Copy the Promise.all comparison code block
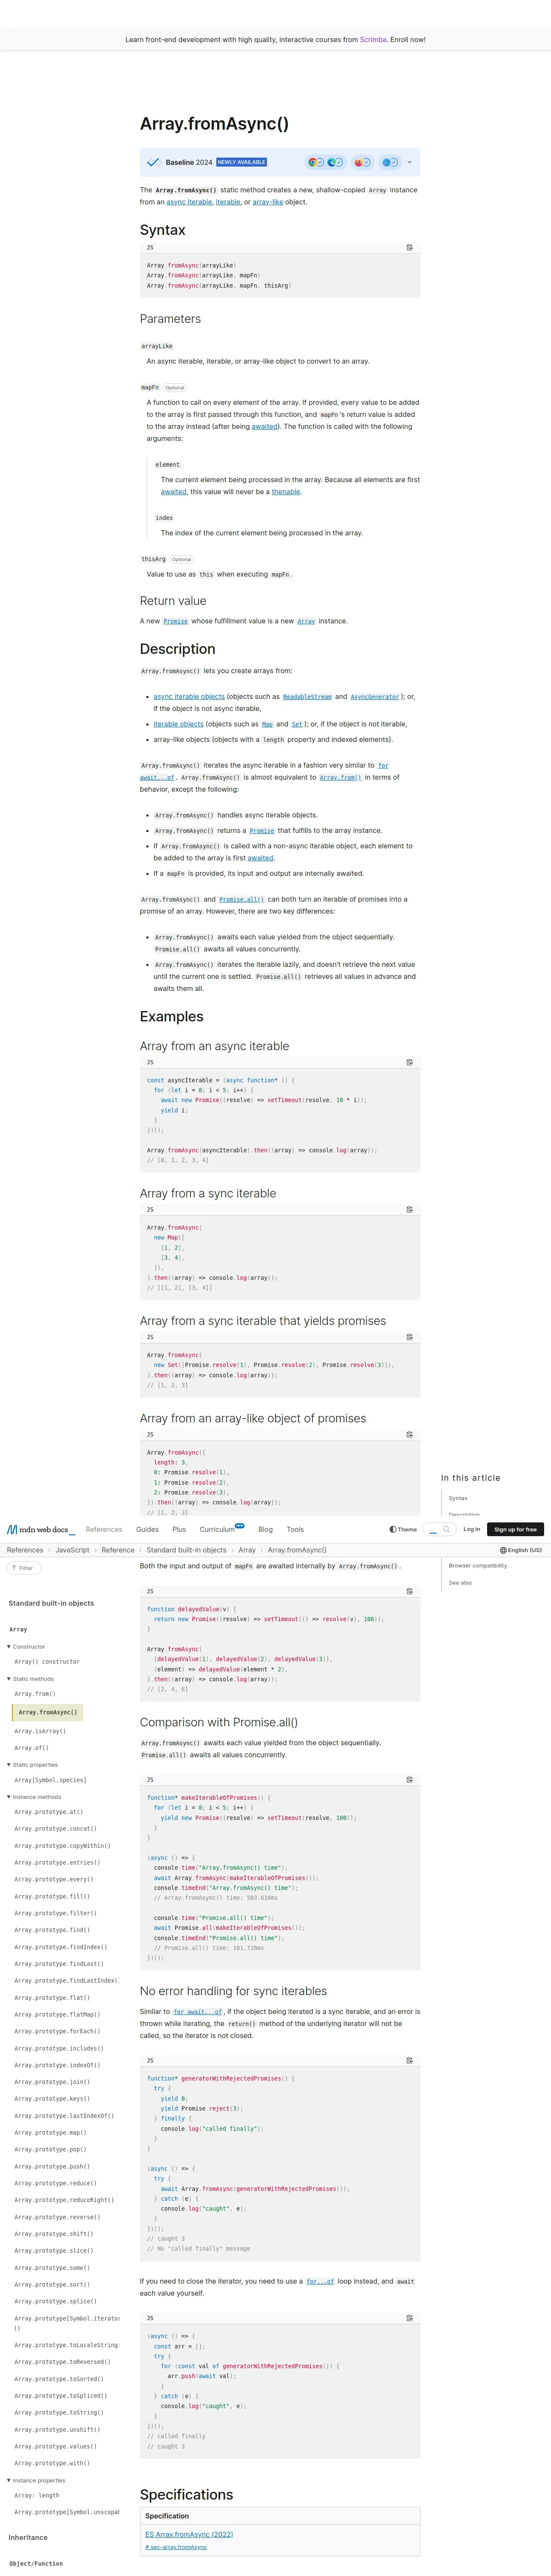 click(409, 1779)
